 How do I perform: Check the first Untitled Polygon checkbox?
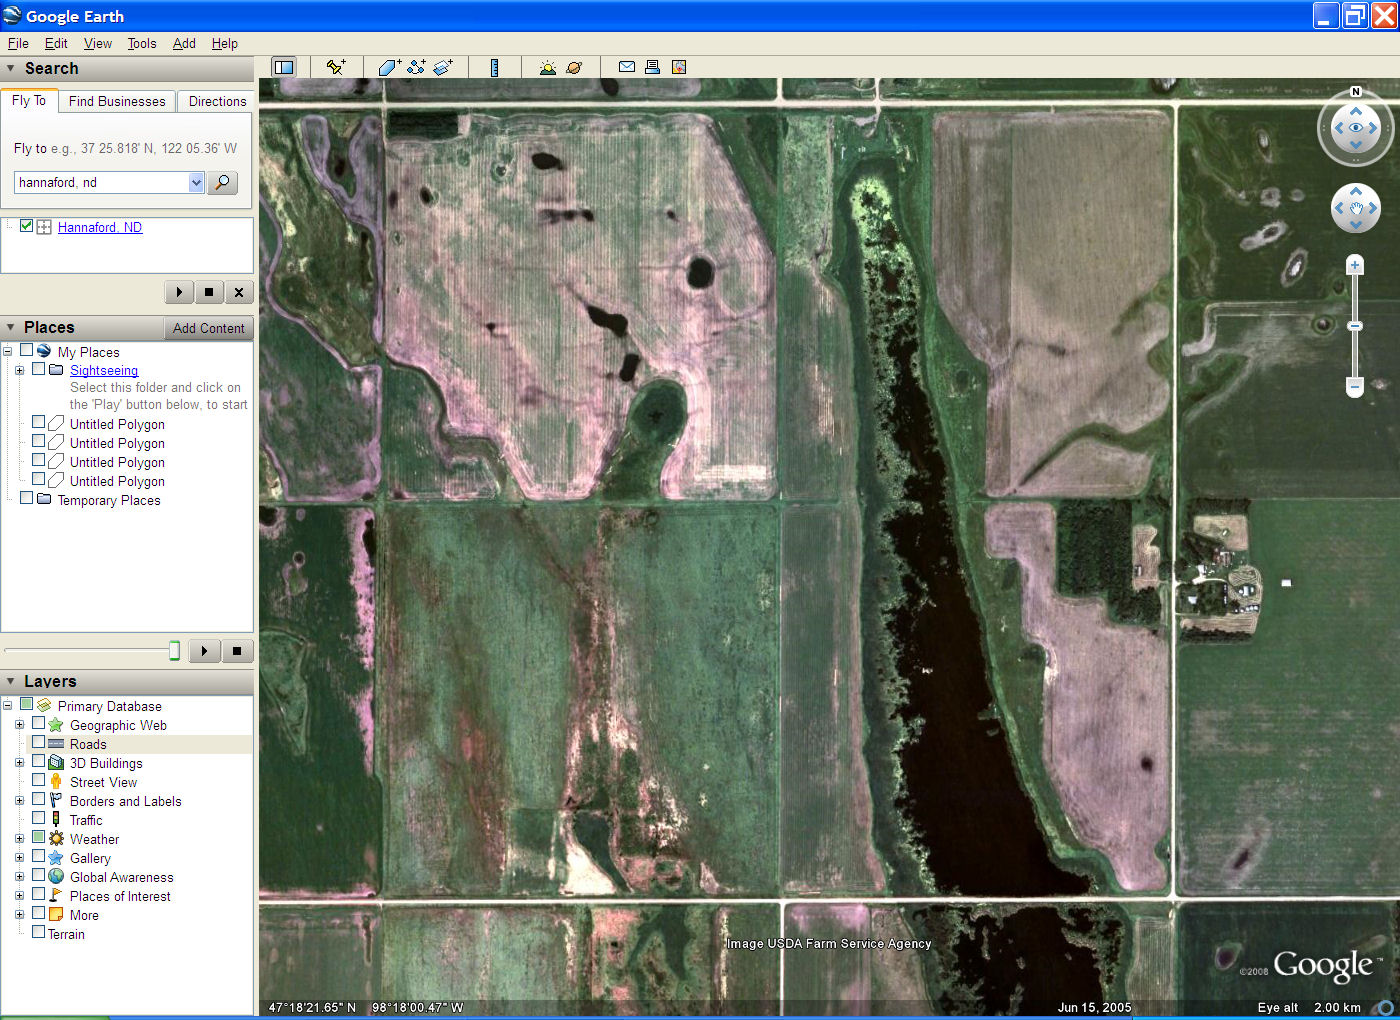click(x=38, y=422)
